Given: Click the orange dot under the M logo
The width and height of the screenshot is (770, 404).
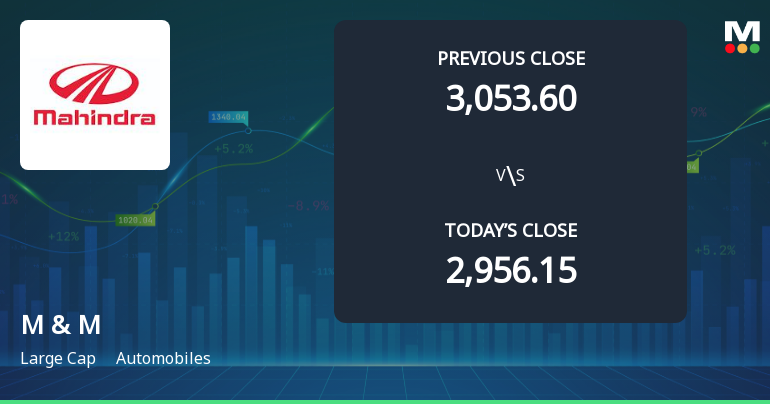Looking at the screenshot, I should pyautogui.click(x=741, y=47).
